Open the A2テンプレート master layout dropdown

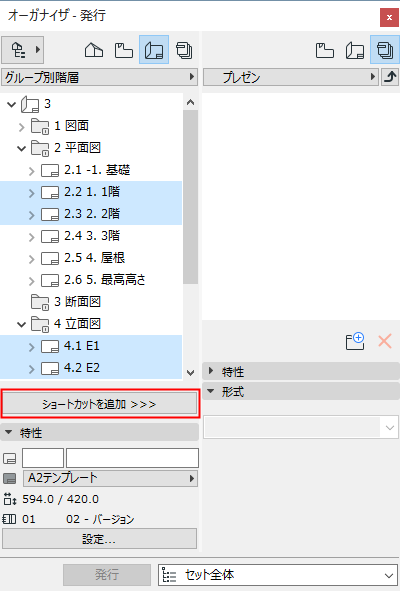click(x=110, y=478)
